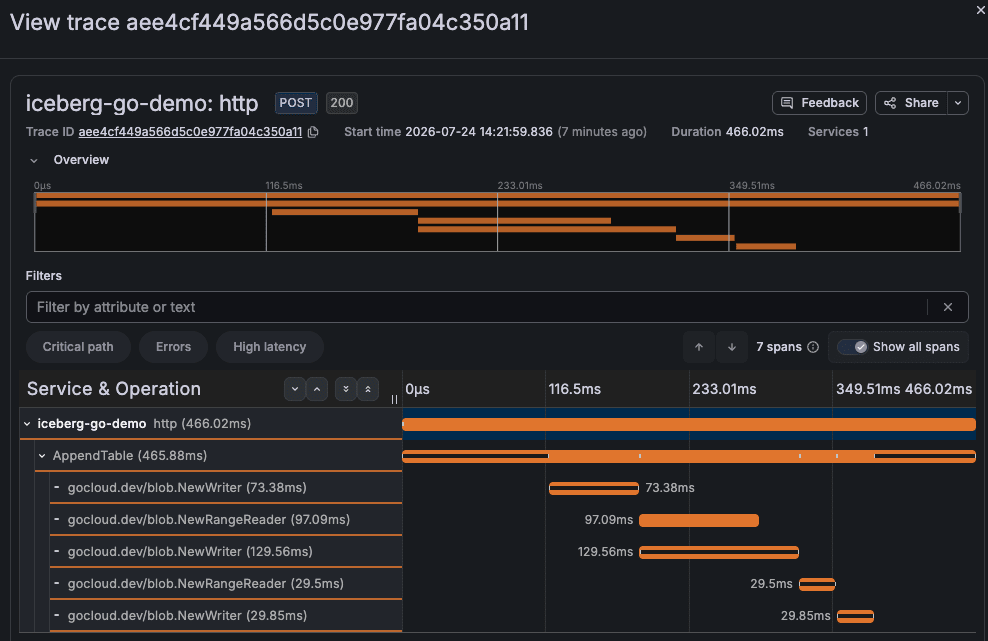988x641 pixels.
Task: Collapse the iceberg-go-demo http span
Action: (27, 424)
